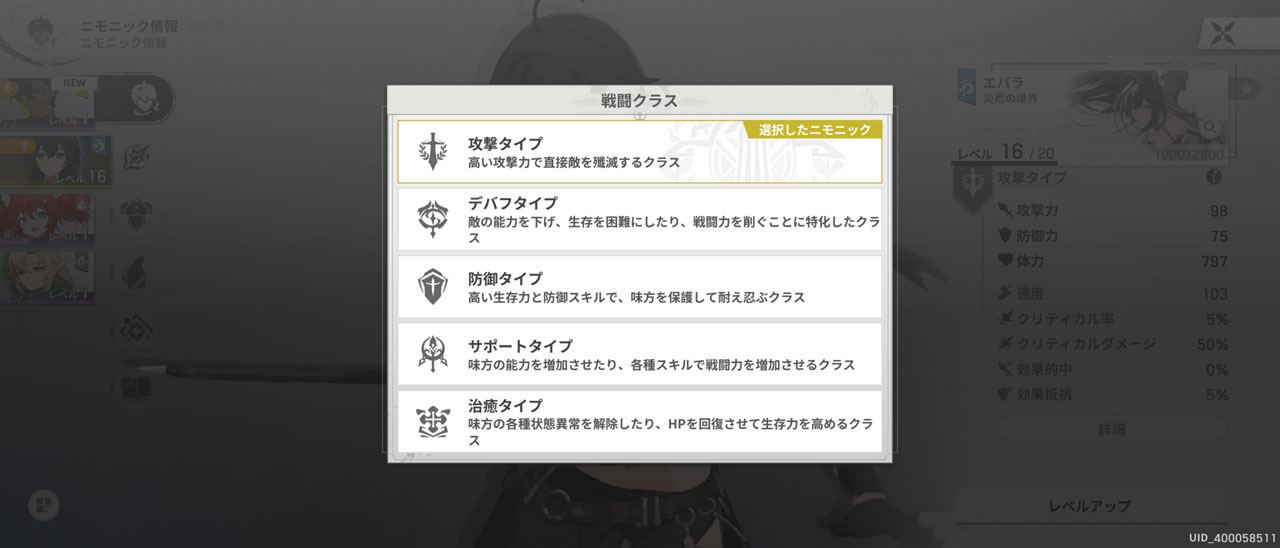Click the crossed-swords icon top right

coord(1221,31)
